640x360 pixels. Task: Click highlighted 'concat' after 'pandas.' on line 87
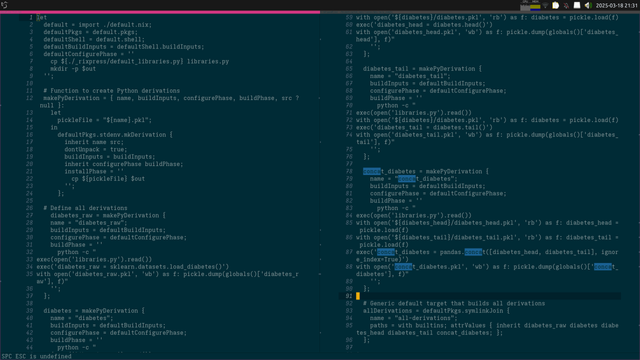coord(473,253)
